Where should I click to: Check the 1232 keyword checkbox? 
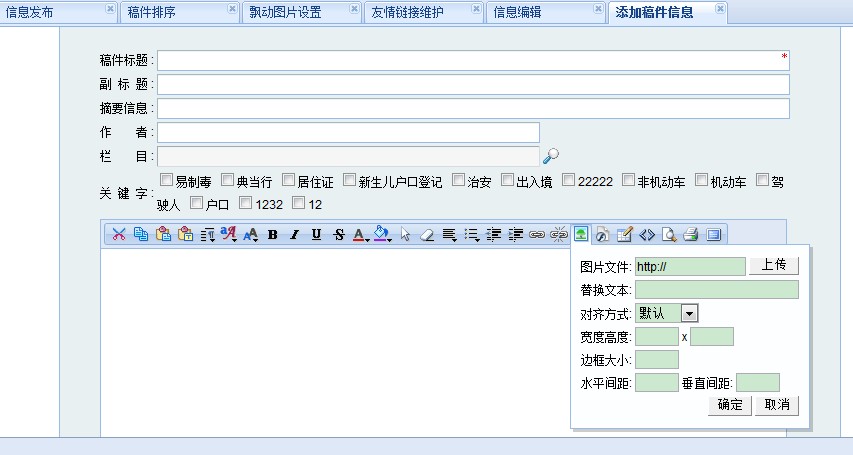246,203
